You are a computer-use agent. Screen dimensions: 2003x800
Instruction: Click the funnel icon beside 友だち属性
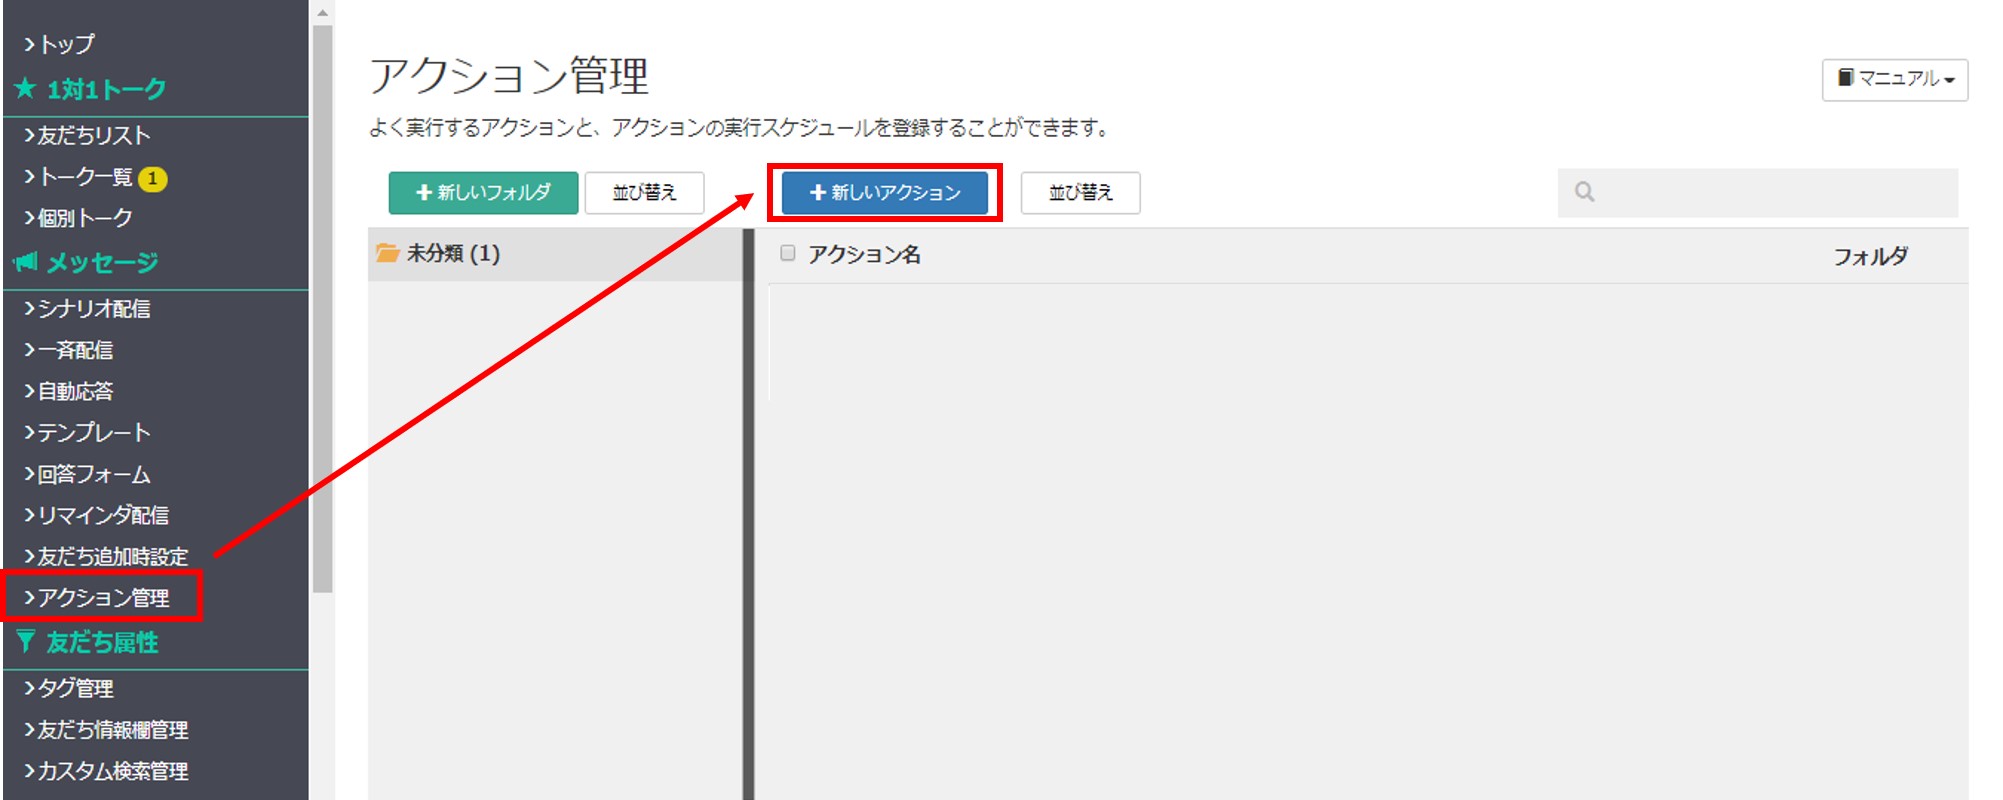coord(26,641)
